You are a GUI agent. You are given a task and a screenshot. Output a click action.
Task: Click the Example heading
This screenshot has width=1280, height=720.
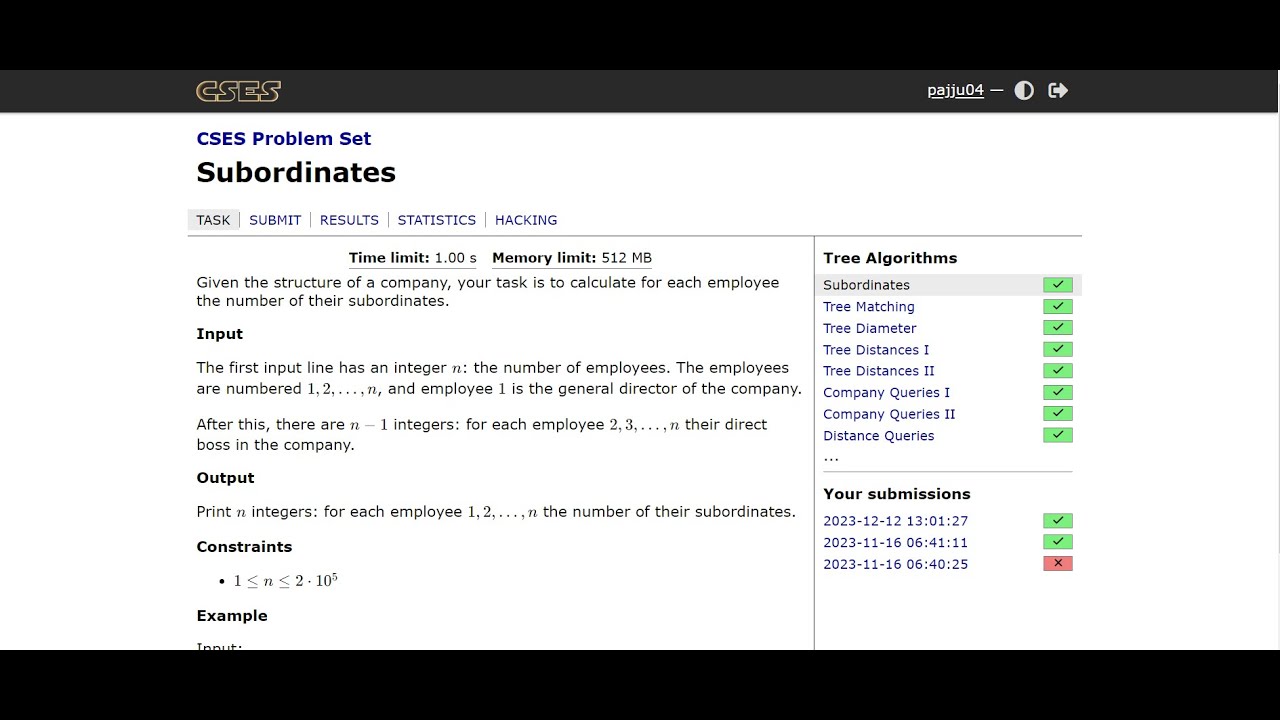tap(232, 616)
